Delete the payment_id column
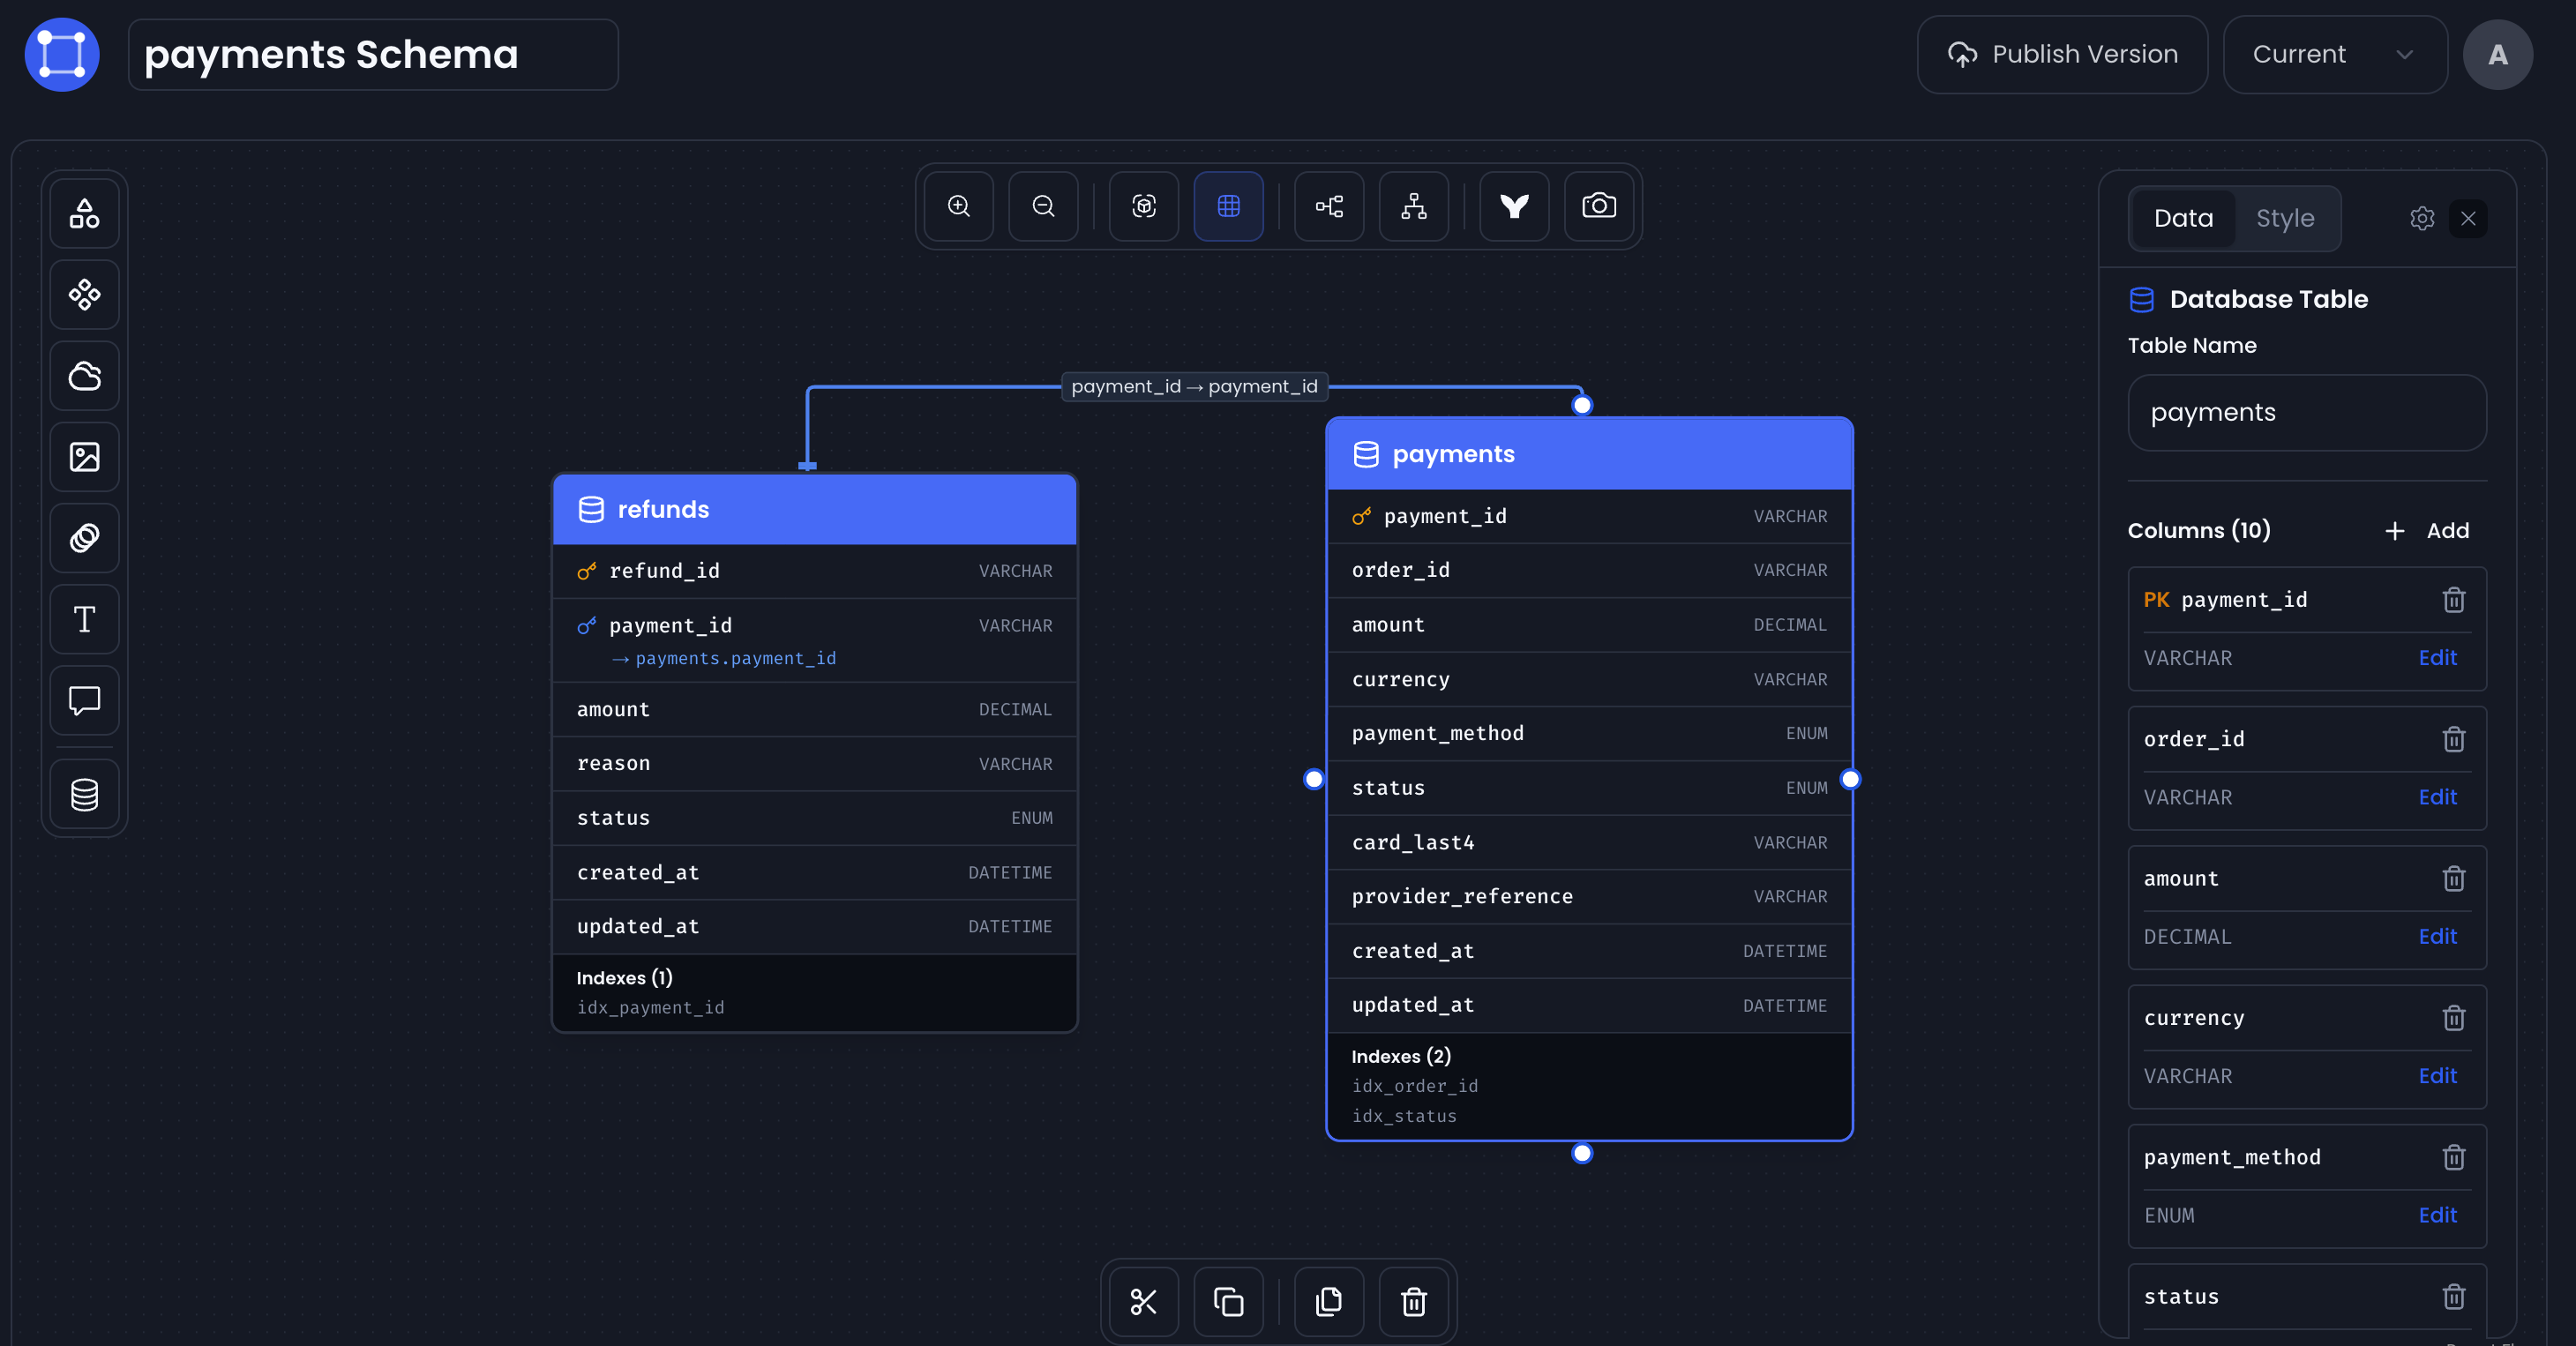 coord(2454,600)
